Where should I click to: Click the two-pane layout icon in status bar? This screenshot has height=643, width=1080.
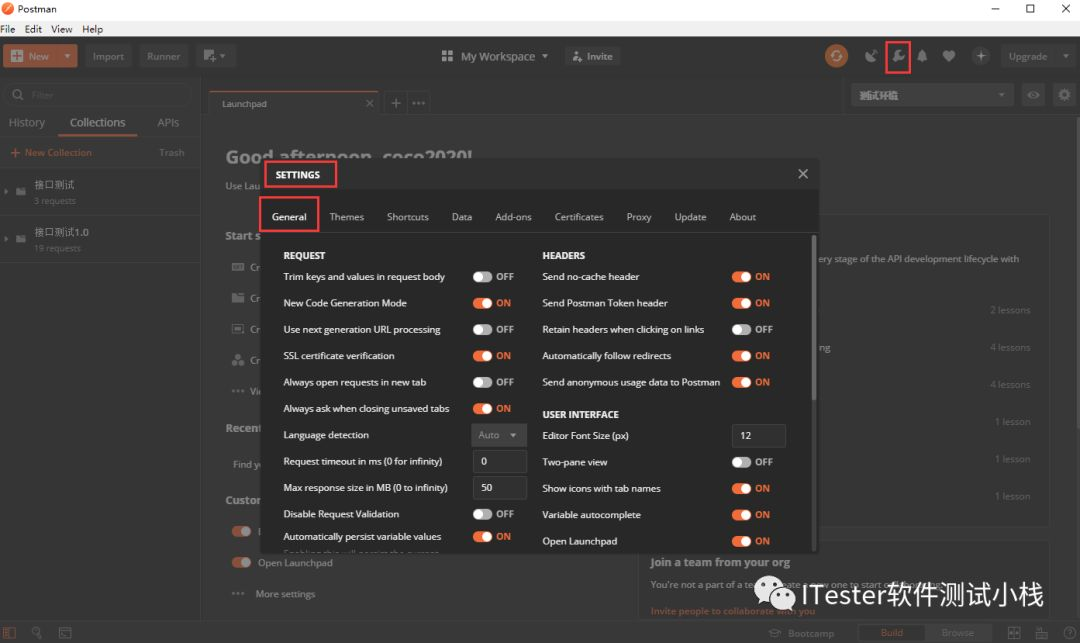click(x=1014, y=633)
